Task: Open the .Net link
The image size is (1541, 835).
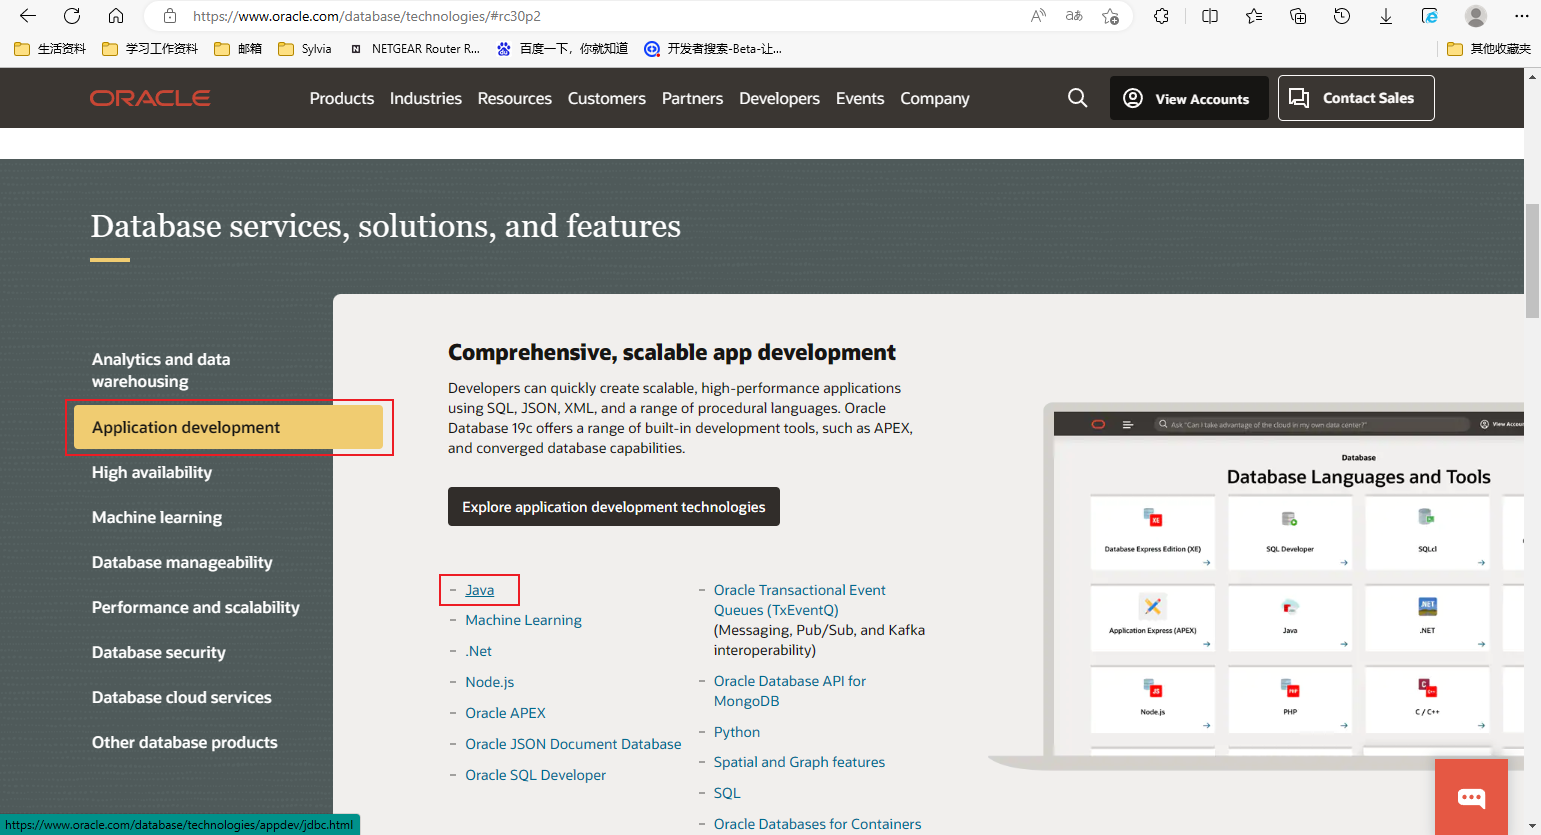Action: click(479, 651)
